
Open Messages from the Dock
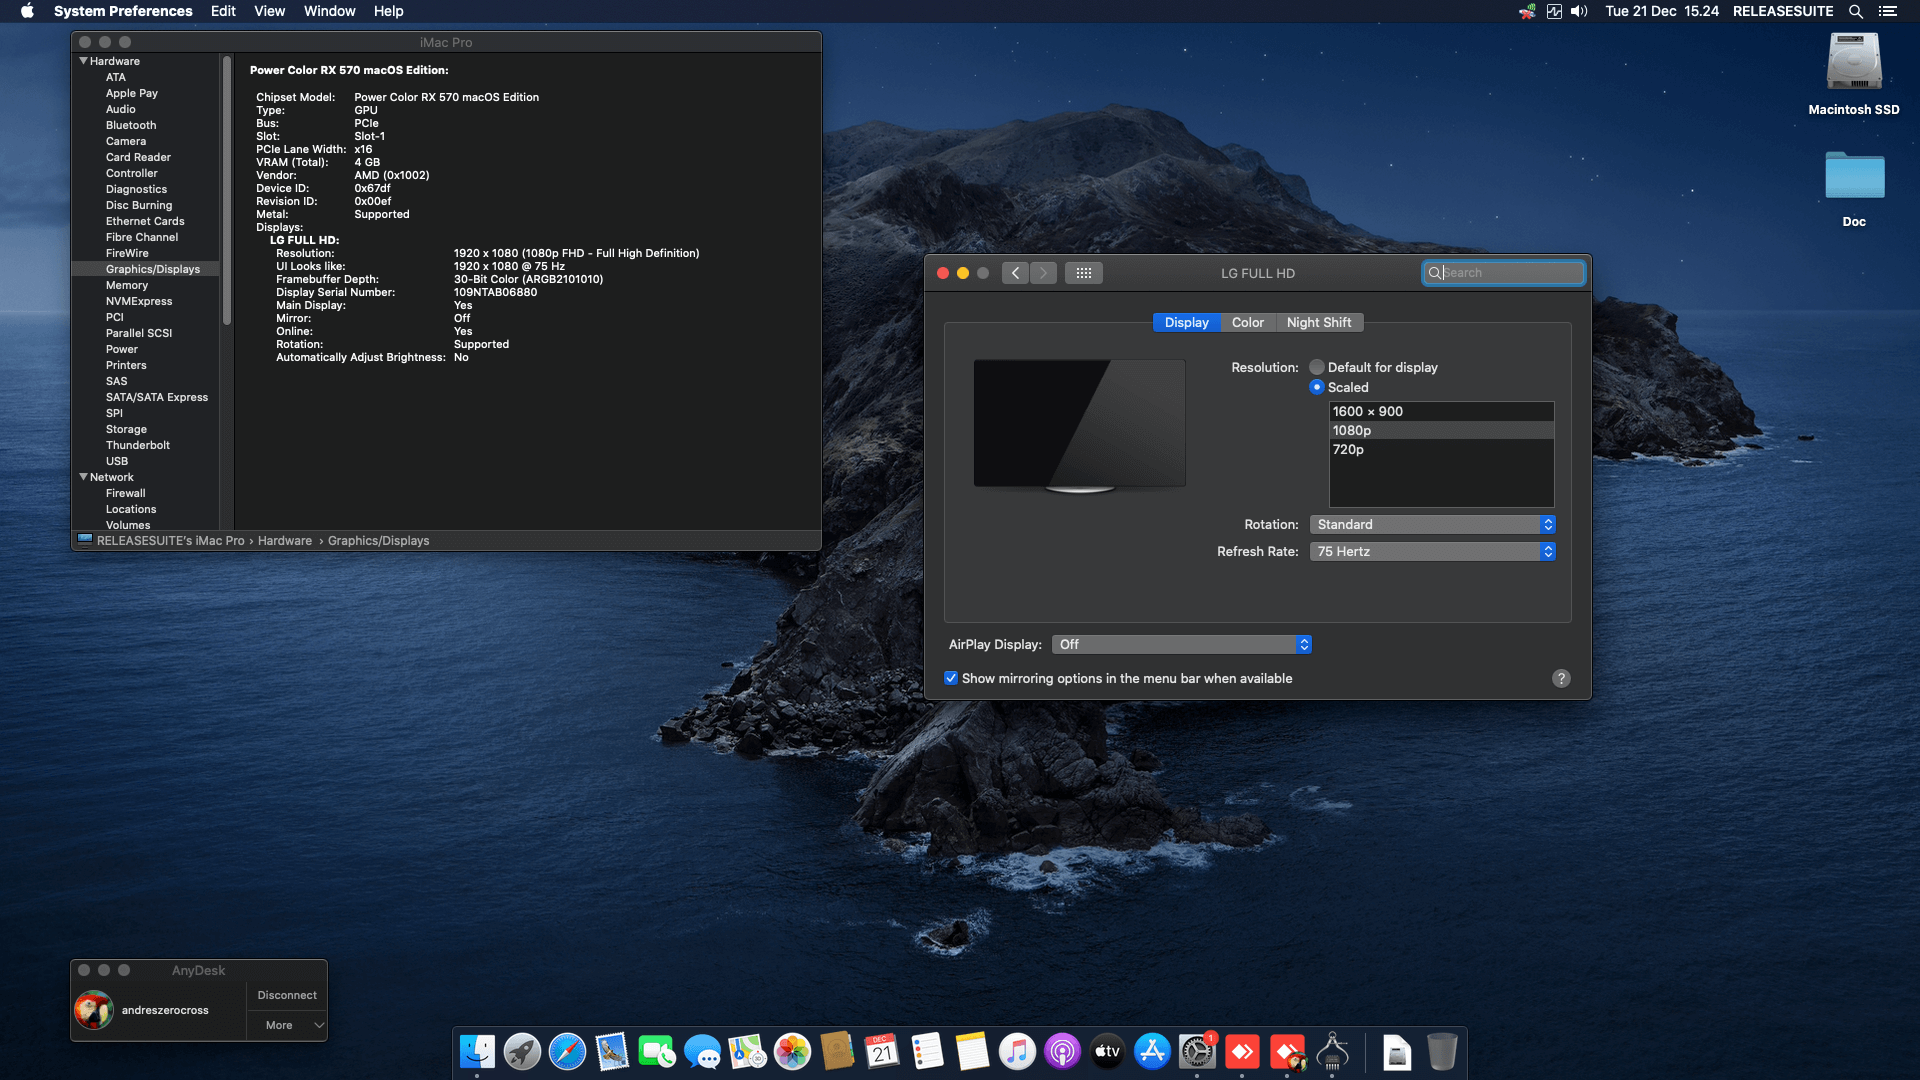point(702,1052)
